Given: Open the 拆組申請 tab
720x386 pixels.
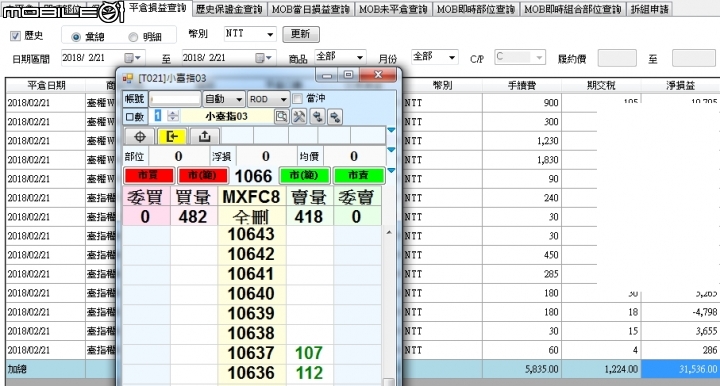Looking at the screenshot, I should [649, 9].
